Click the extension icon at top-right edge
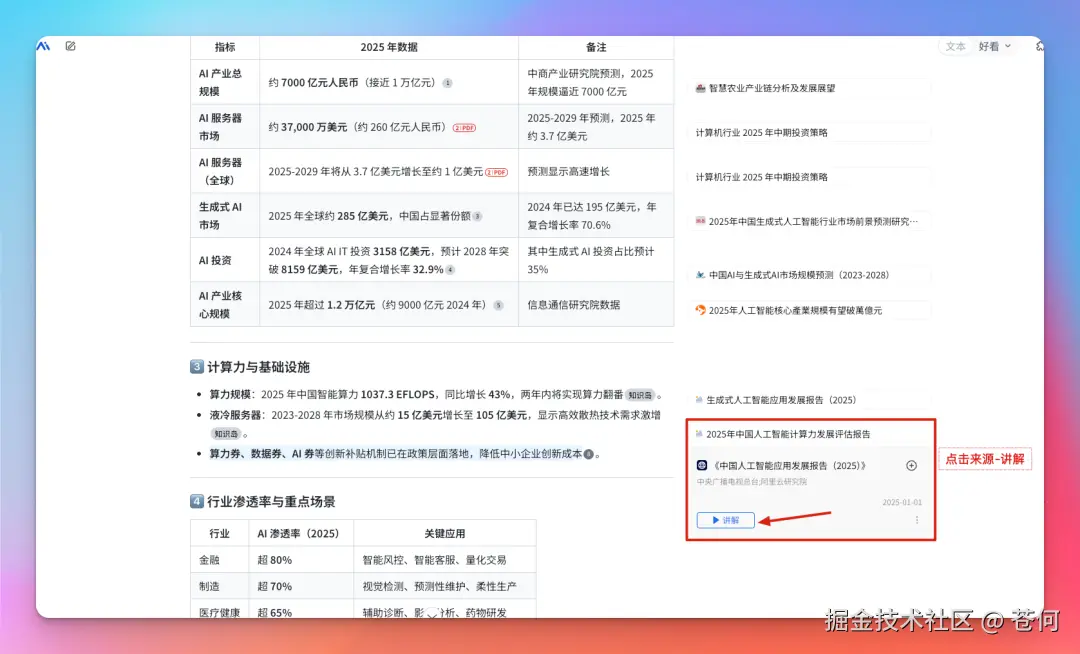 [x=1039, y=46]
